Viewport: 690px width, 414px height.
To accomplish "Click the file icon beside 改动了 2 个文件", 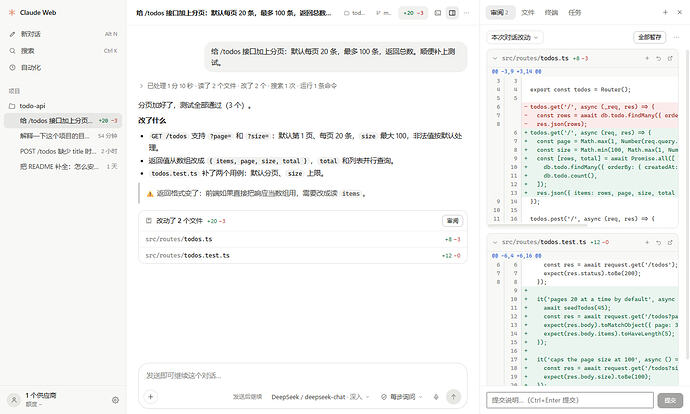I will (x=149, y=220).
